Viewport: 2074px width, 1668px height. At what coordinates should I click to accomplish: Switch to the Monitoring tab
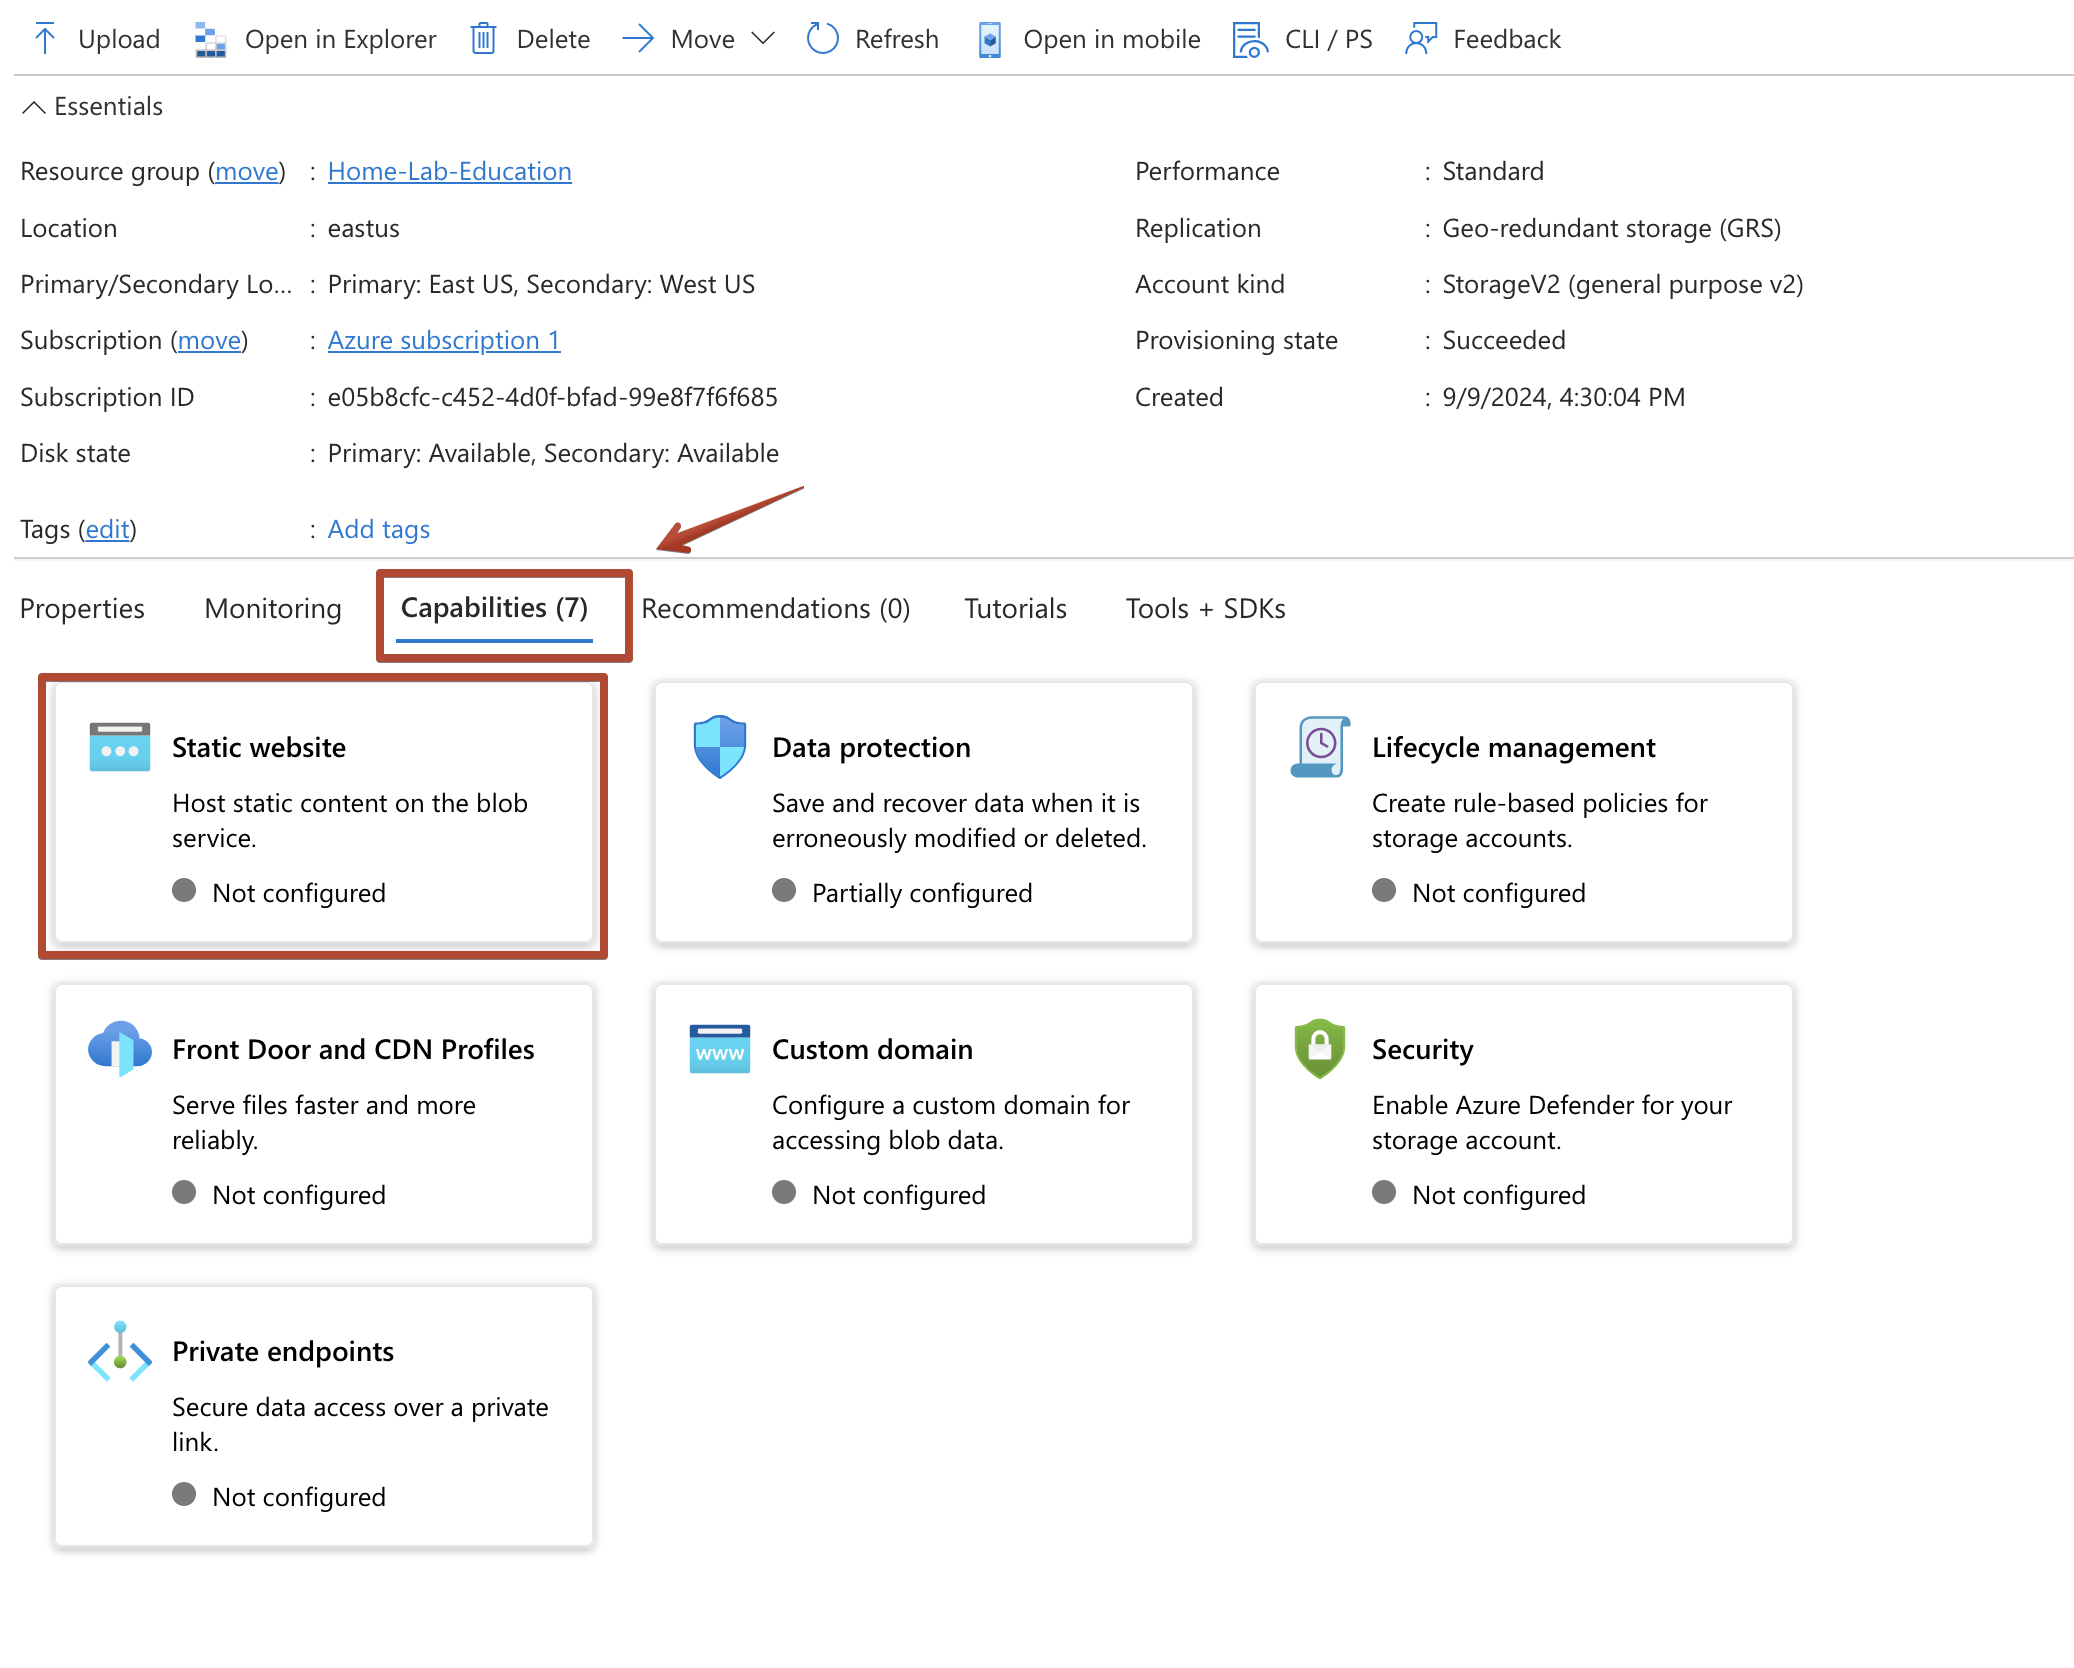(273, 608)
